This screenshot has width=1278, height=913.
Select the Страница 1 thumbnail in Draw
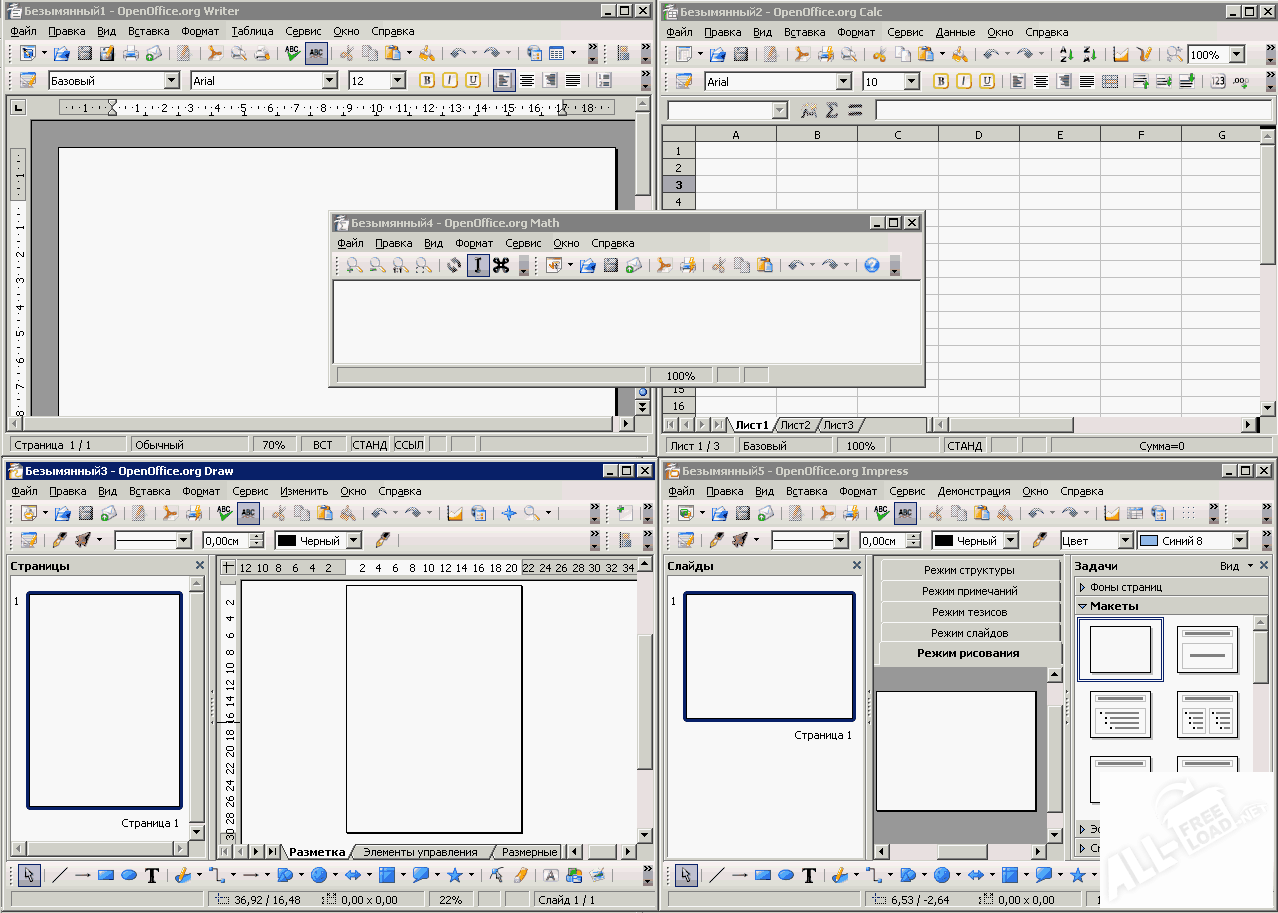tap(103, 700)
